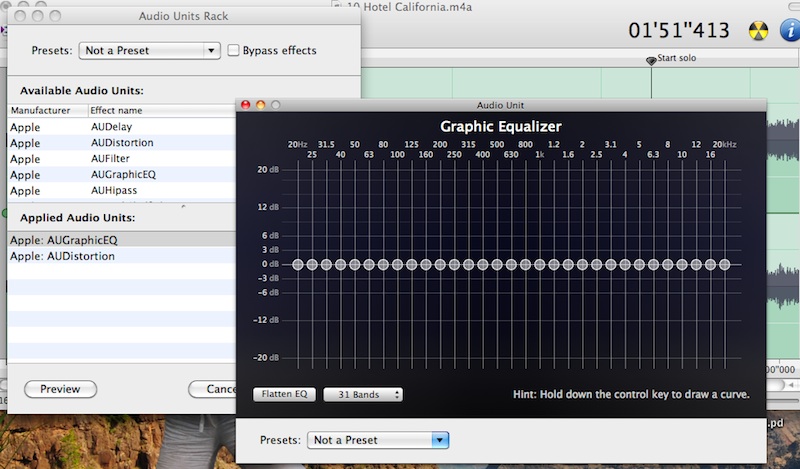800x469 pixels.
Task: Select AUHipass in the available units list
Action: click(114, 190)
